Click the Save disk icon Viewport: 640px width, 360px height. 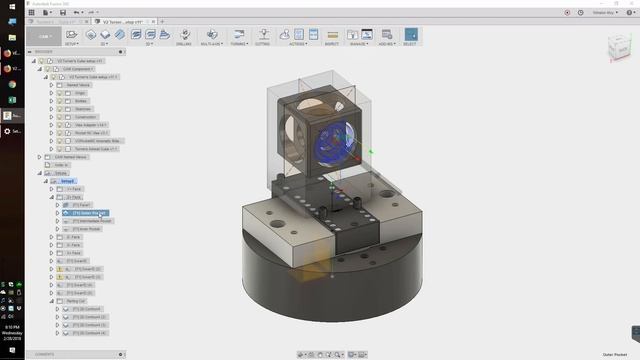click(63, 13)
